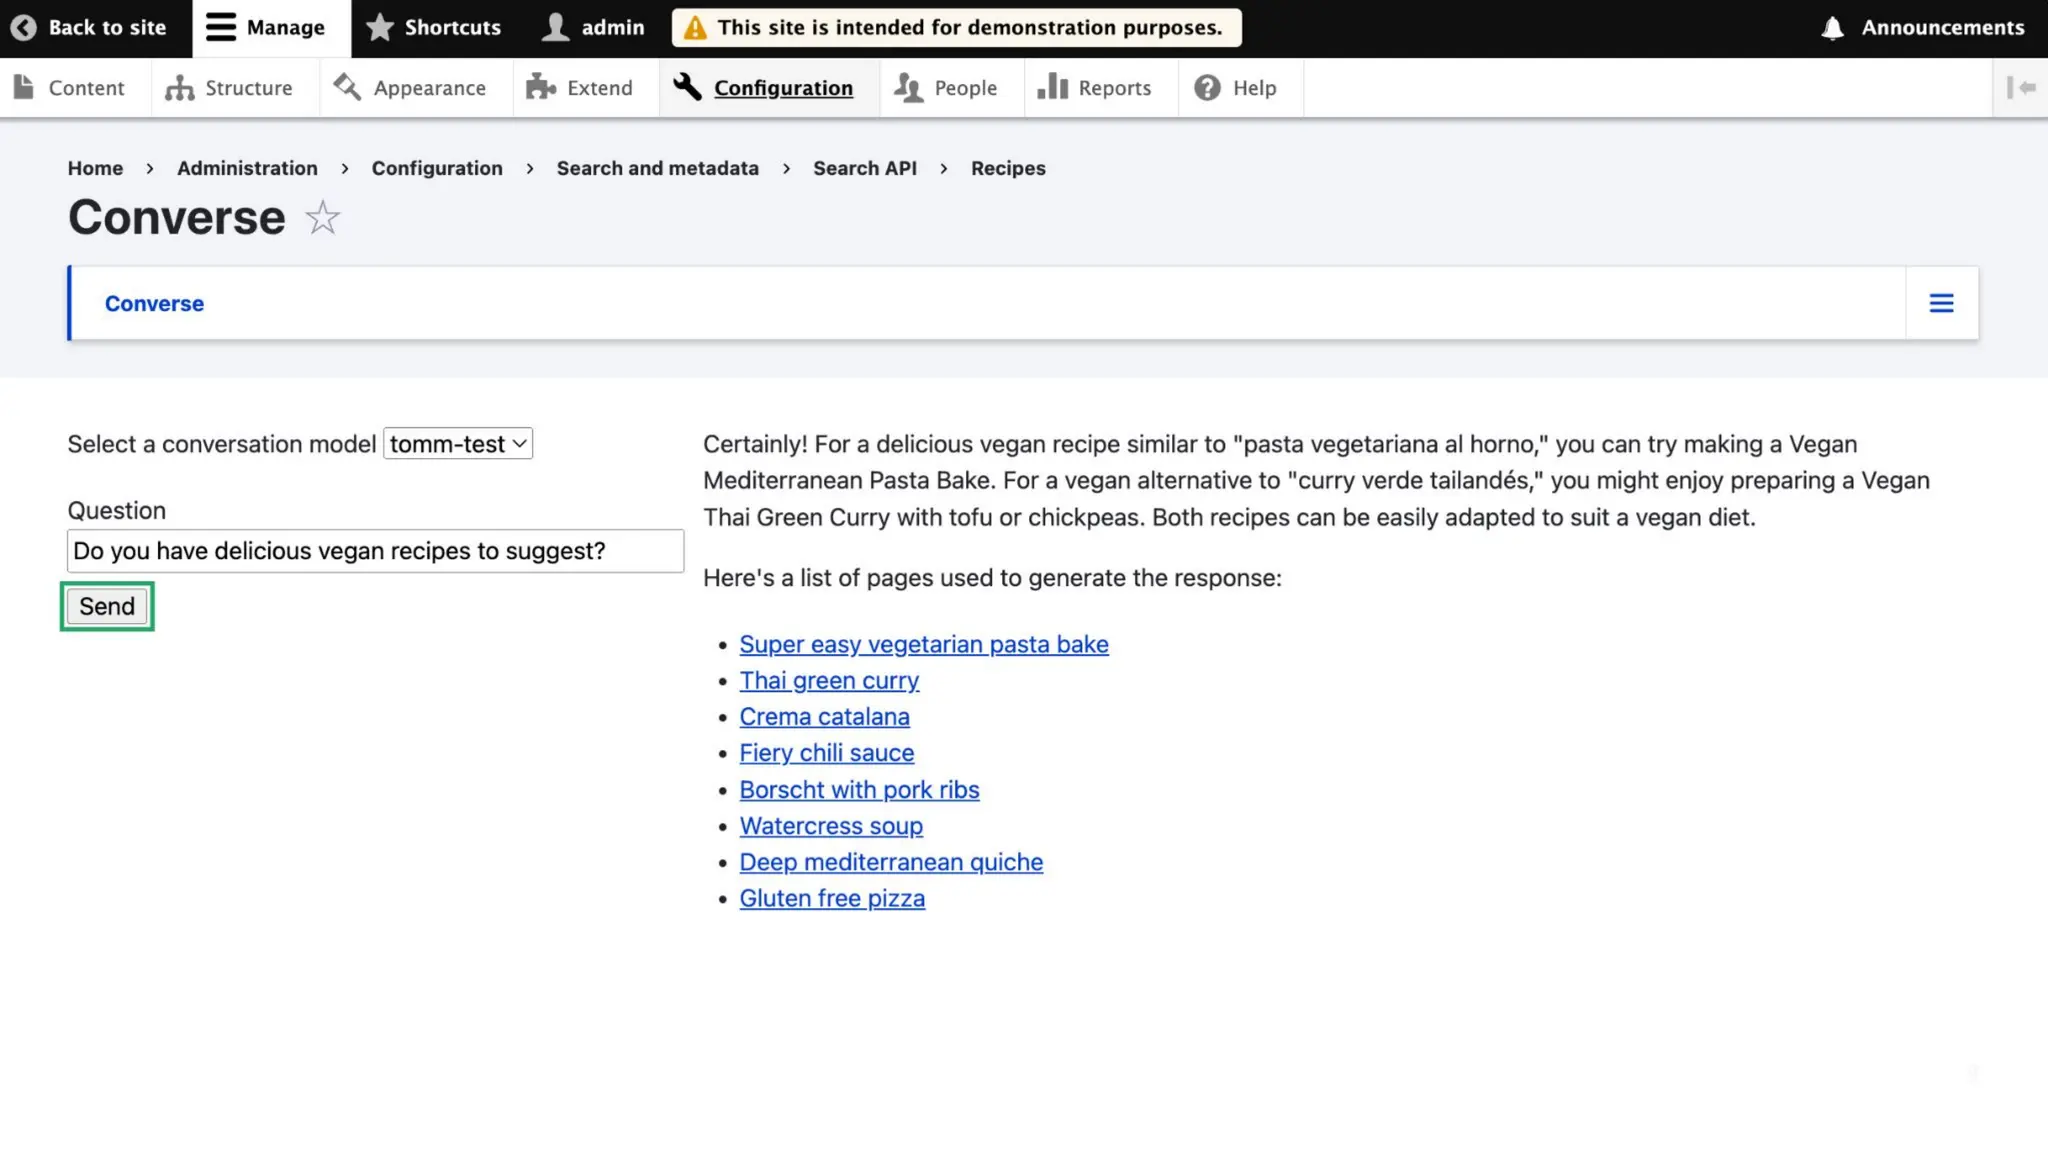Toggle the Manage menu tray

click(x=266, y=28)
